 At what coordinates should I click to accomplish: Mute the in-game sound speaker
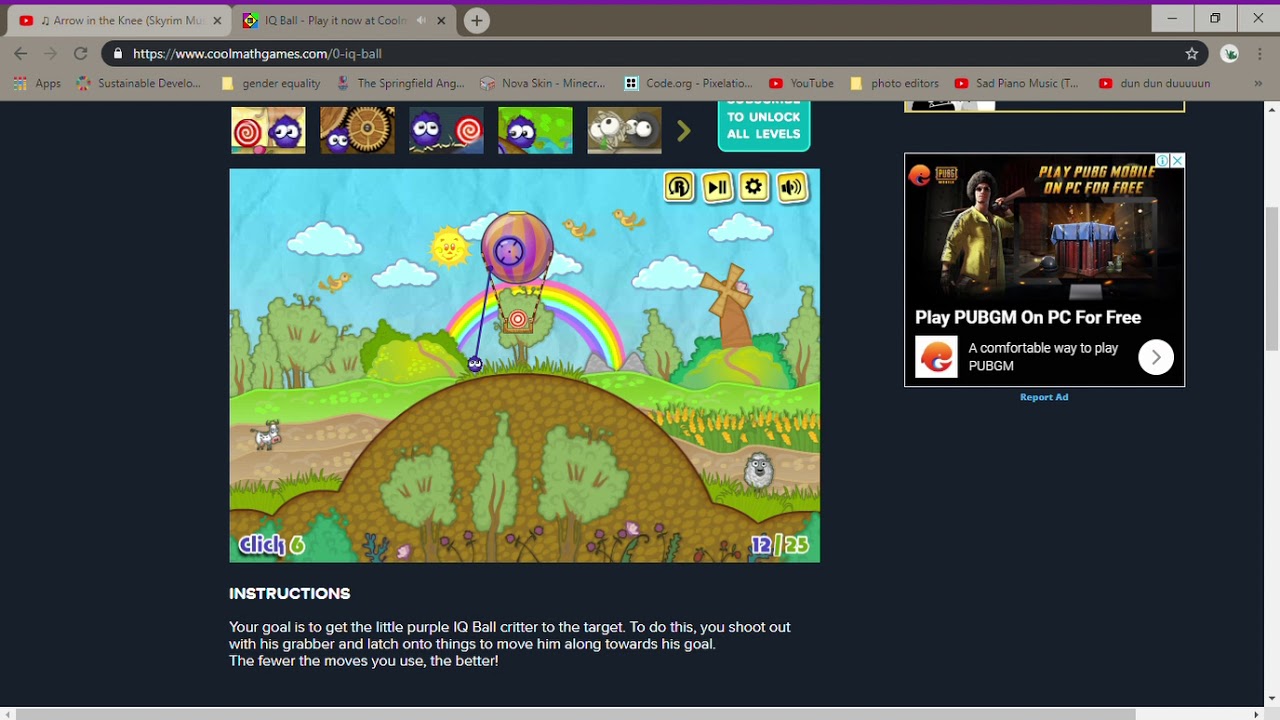point(792,187)
